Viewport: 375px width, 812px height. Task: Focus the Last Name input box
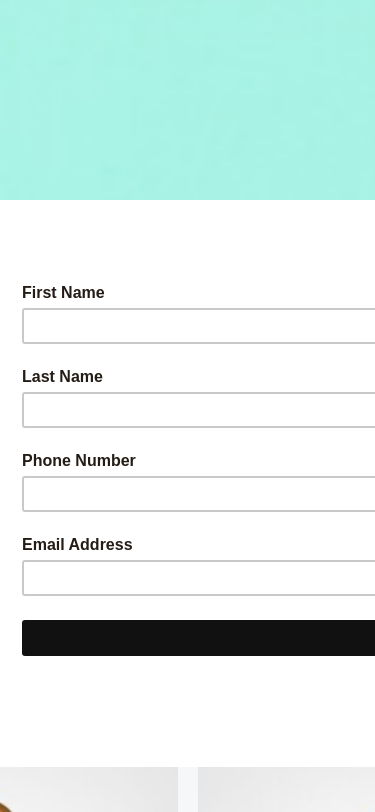pos(198,410)
